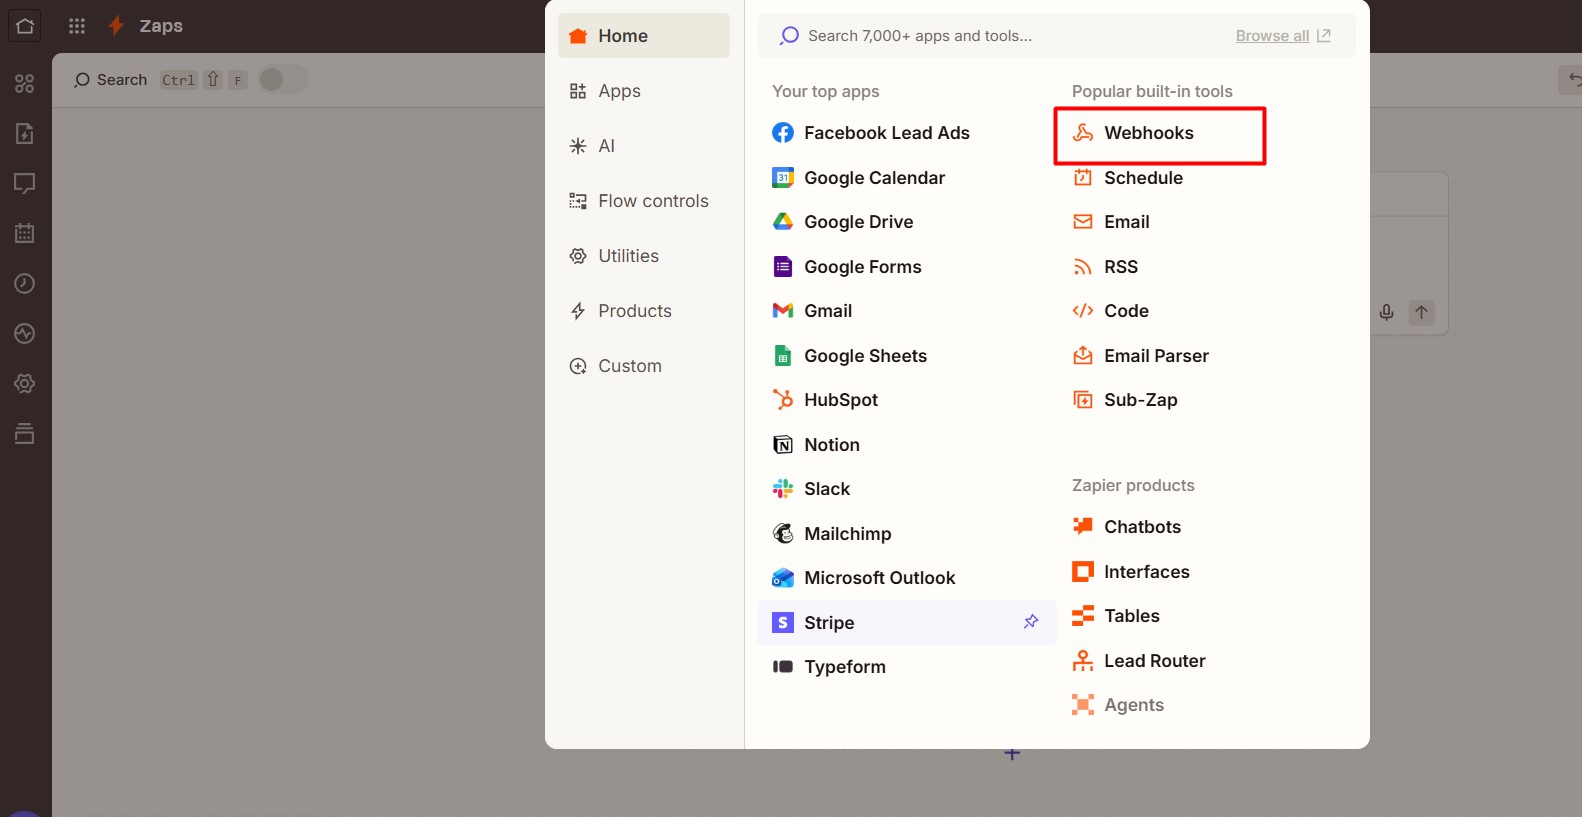The height and width of the screenshot is (817, 1582).
Task: Pick Google Sheets from top apps
Action: [865, 356]
